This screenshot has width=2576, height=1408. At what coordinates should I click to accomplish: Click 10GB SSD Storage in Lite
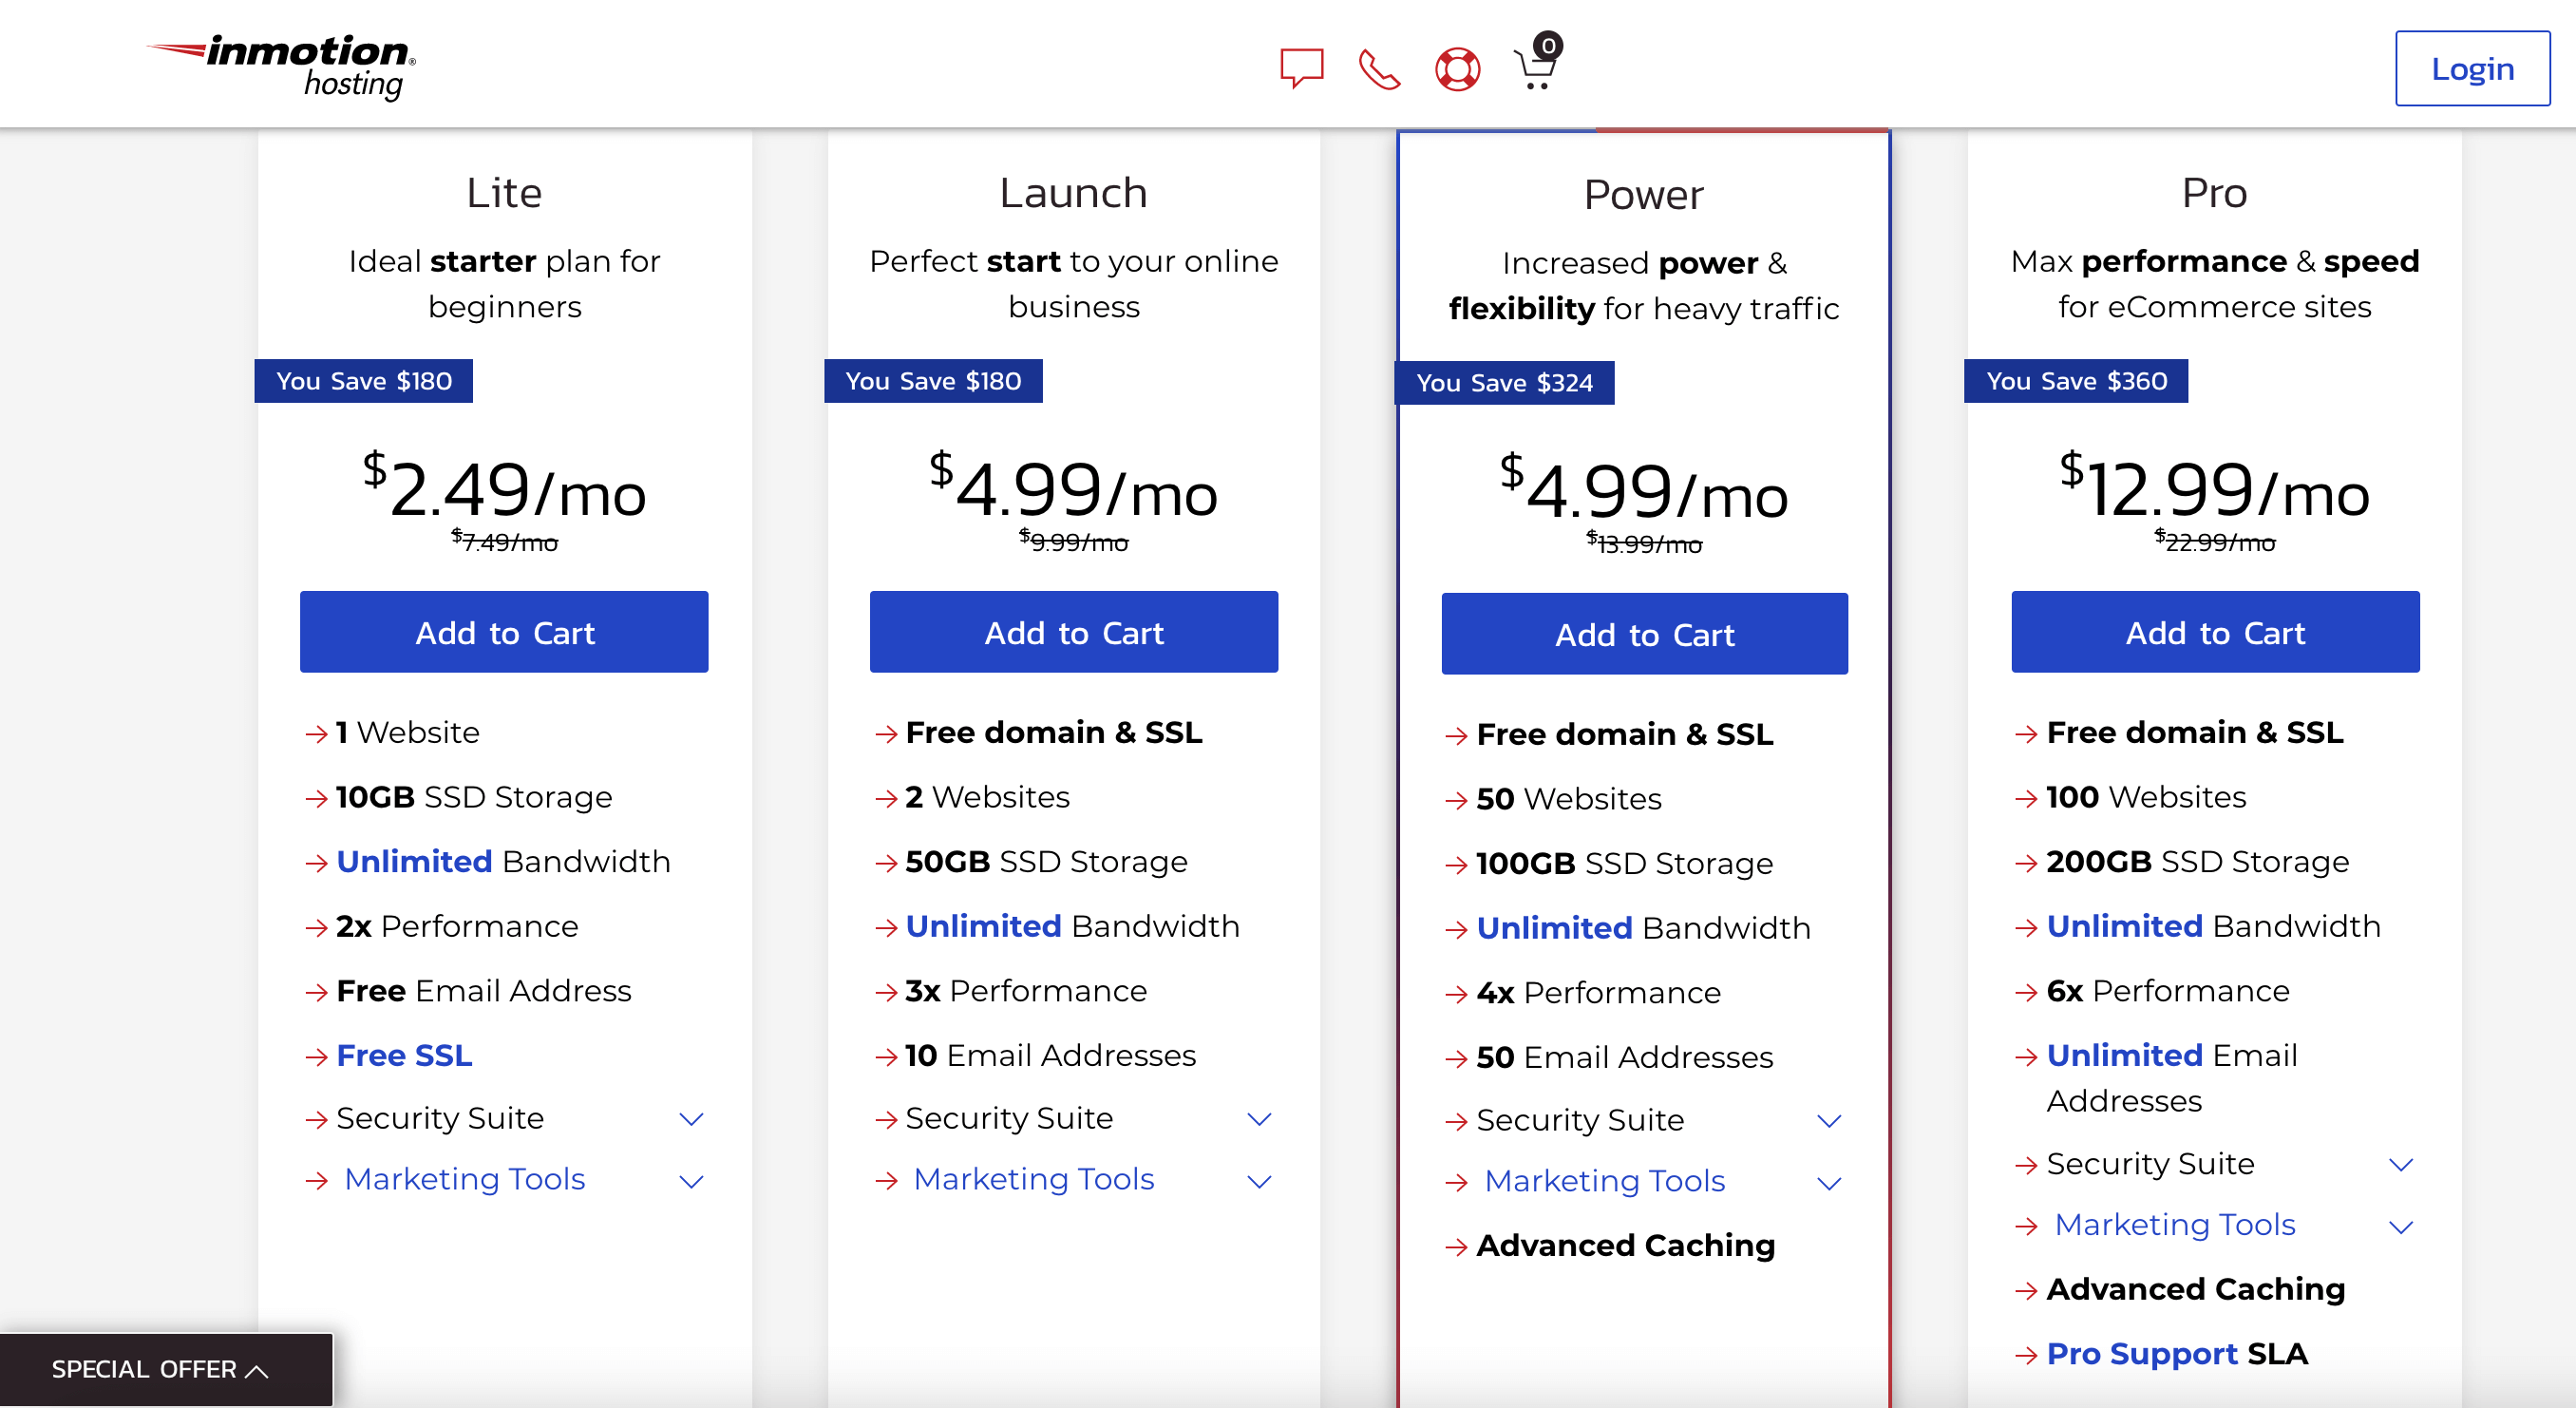(x=474, y=797)
